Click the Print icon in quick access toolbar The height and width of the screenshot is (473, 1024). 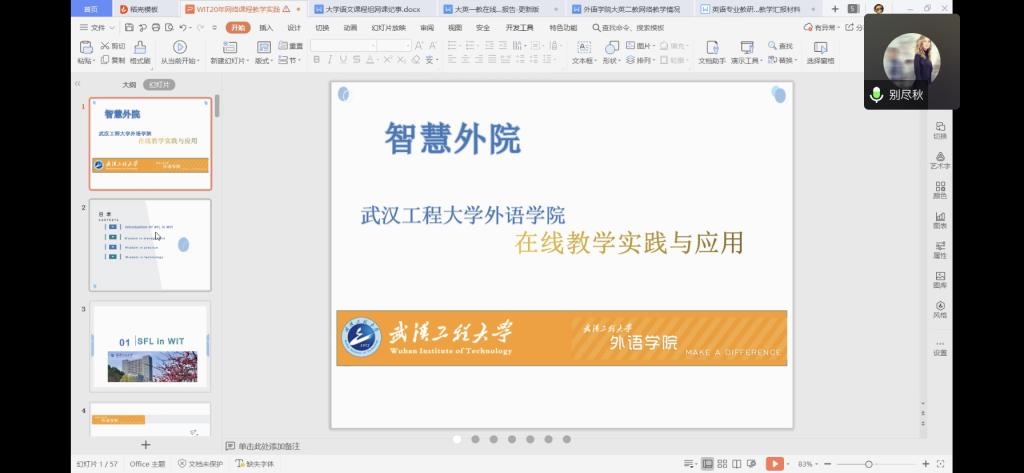155,27
